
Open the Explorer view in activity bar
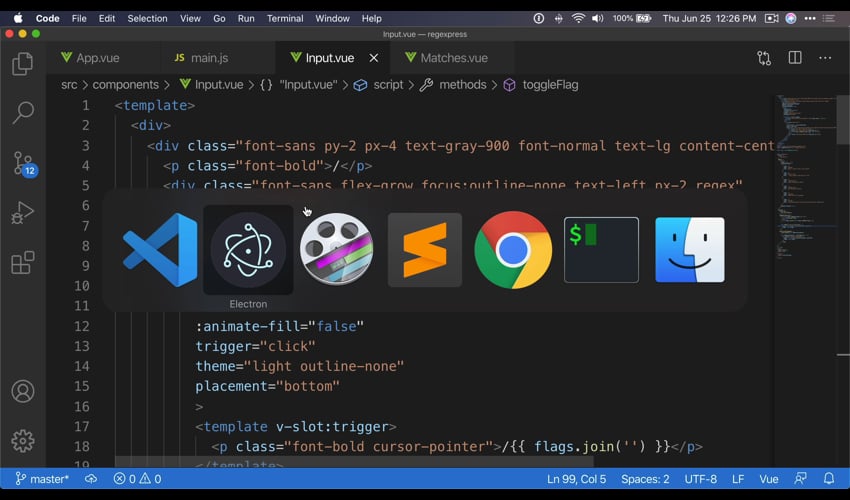23,64
